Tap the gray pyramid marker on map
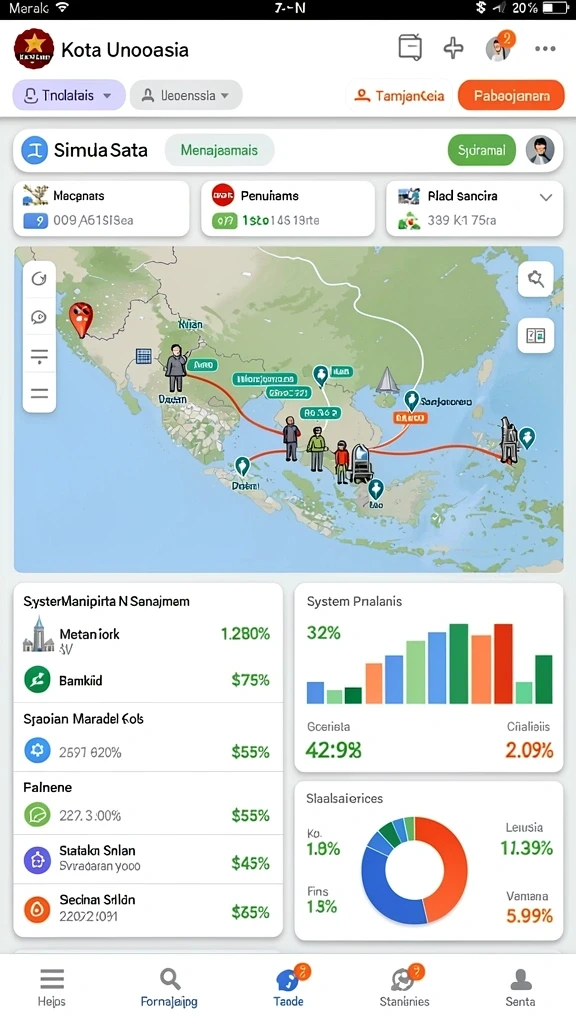 (x=387, y=379)
